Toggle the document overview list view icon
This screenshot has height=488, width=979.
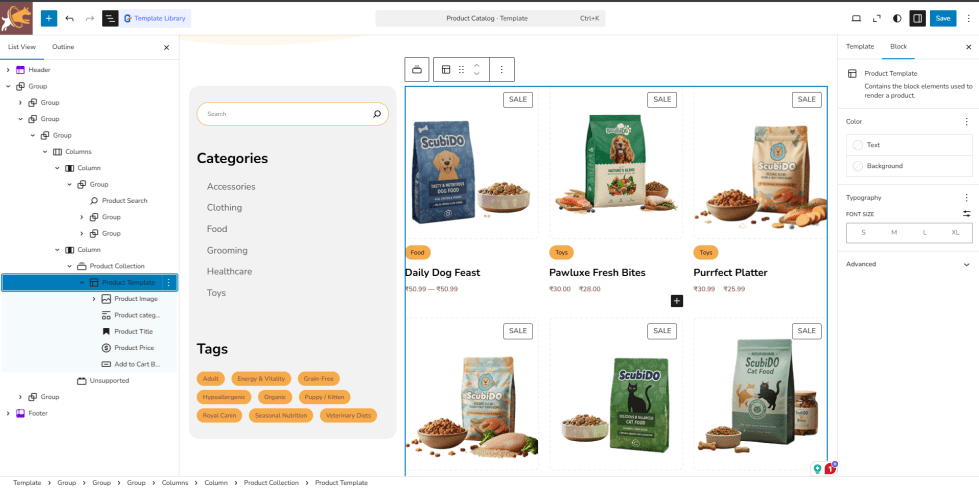110,18
